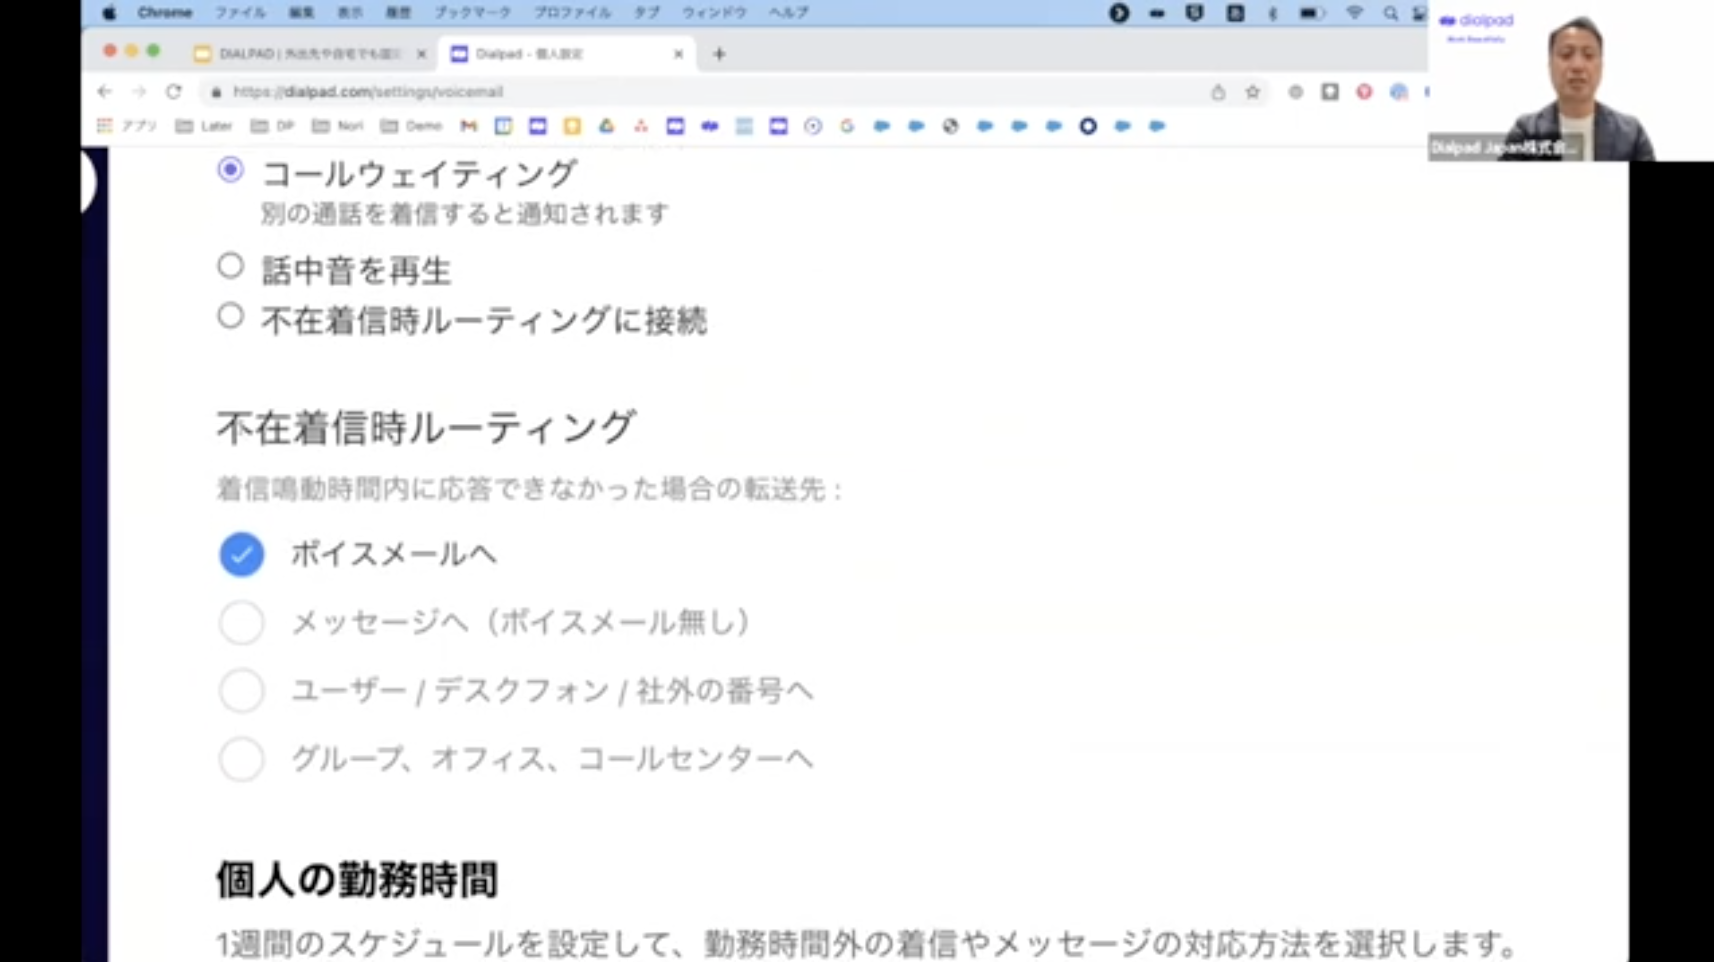Open Spotlight search in menu bar
The height and width of the screenshot is (962, 1714).
pos(1390,13)
